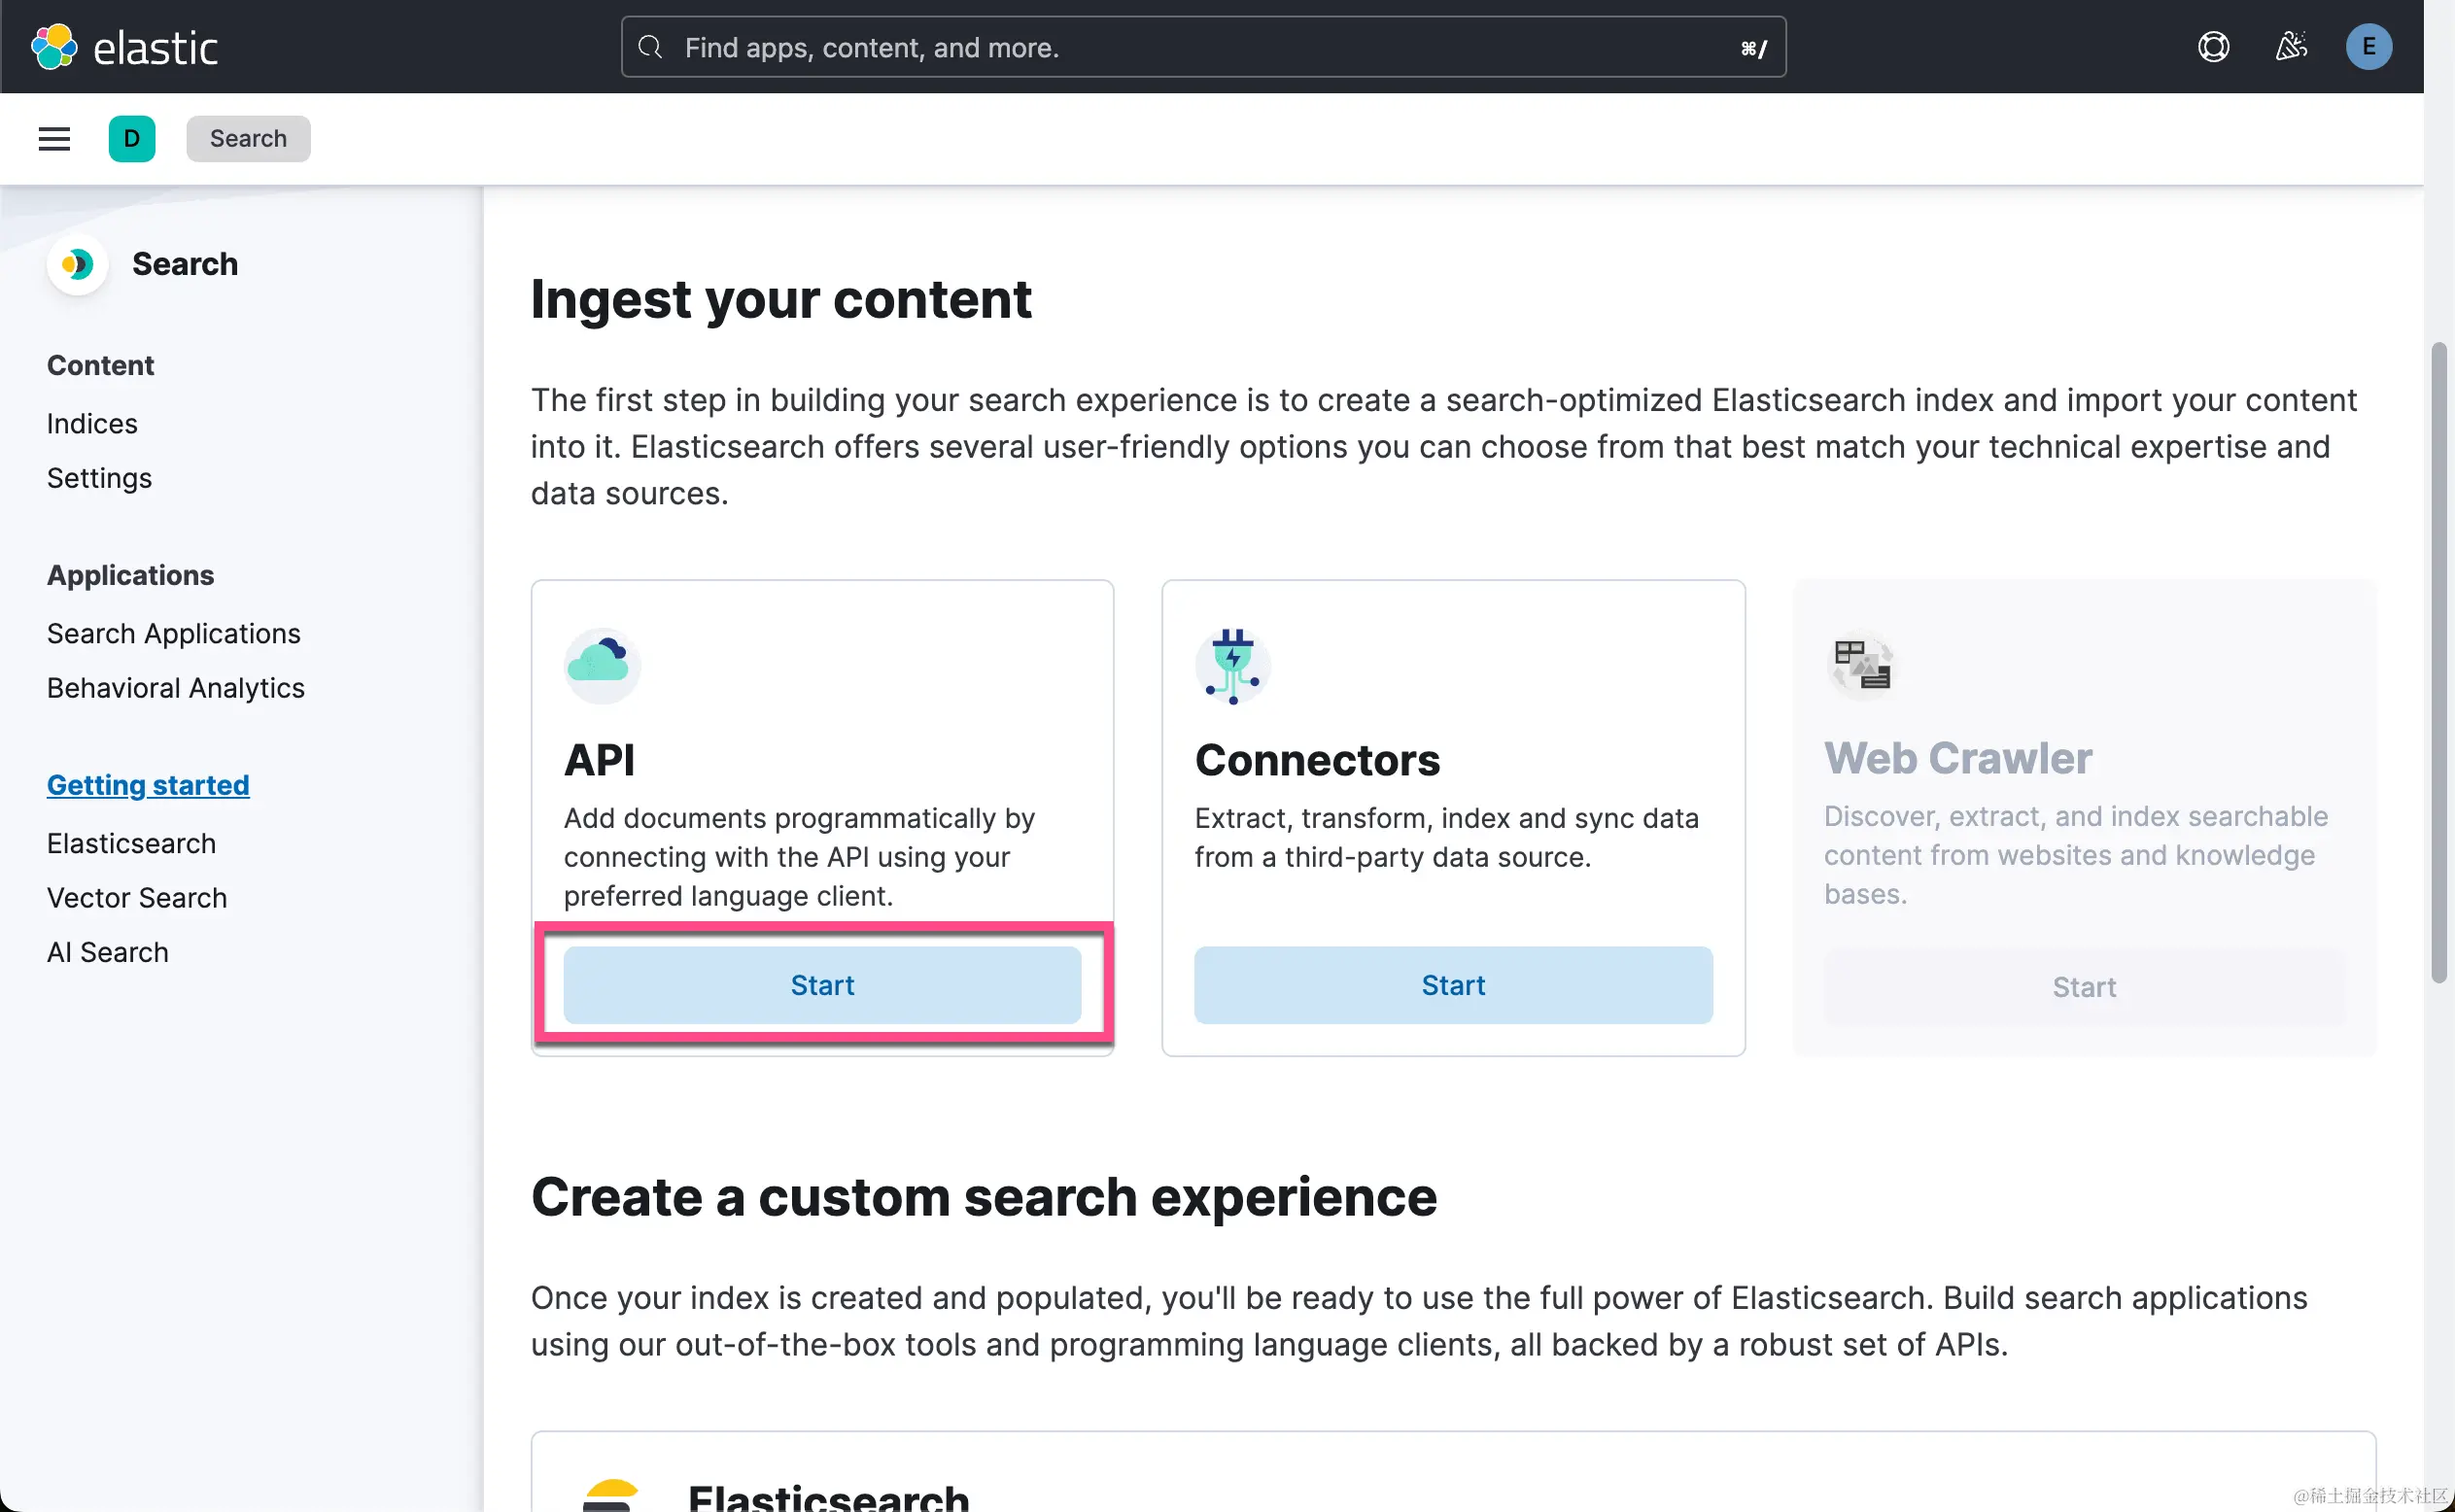2455x1512 pixels.
Task: Start the Connectors ingestion option
Action: pos(1452,985)
